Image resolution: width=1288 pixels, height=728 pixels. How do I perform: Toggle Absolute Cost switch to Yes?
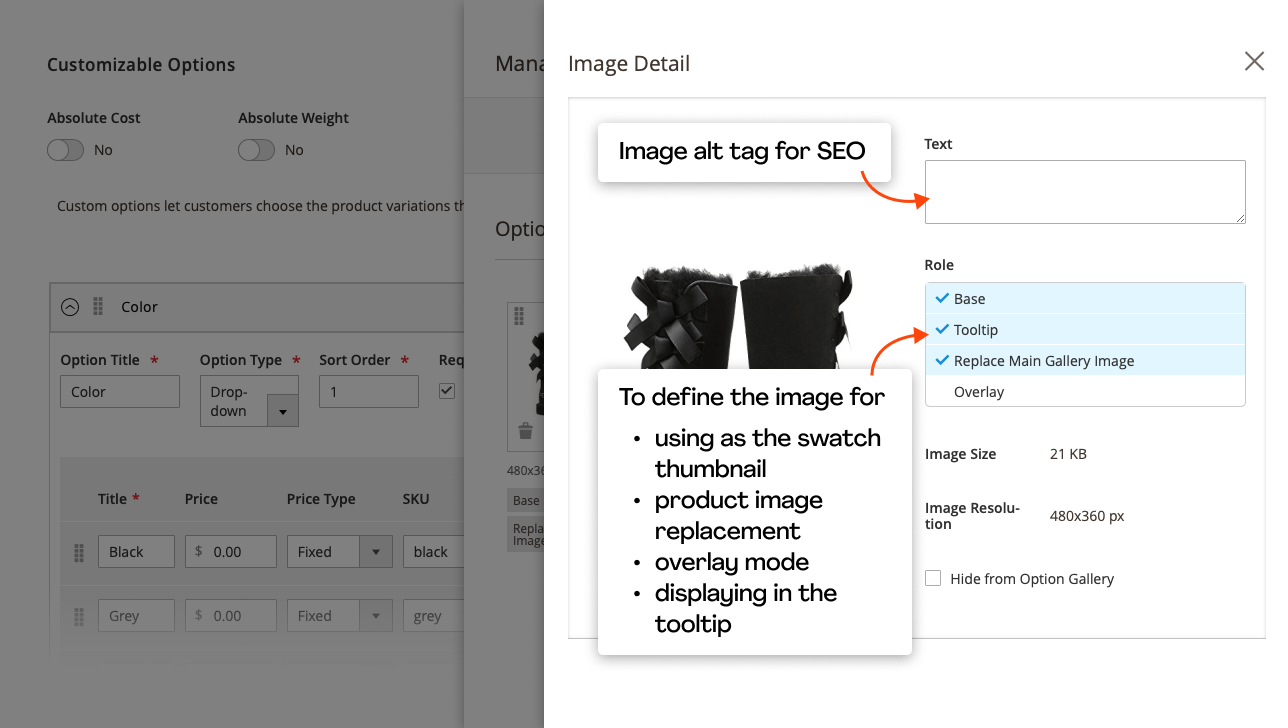[x=65, y=150]
